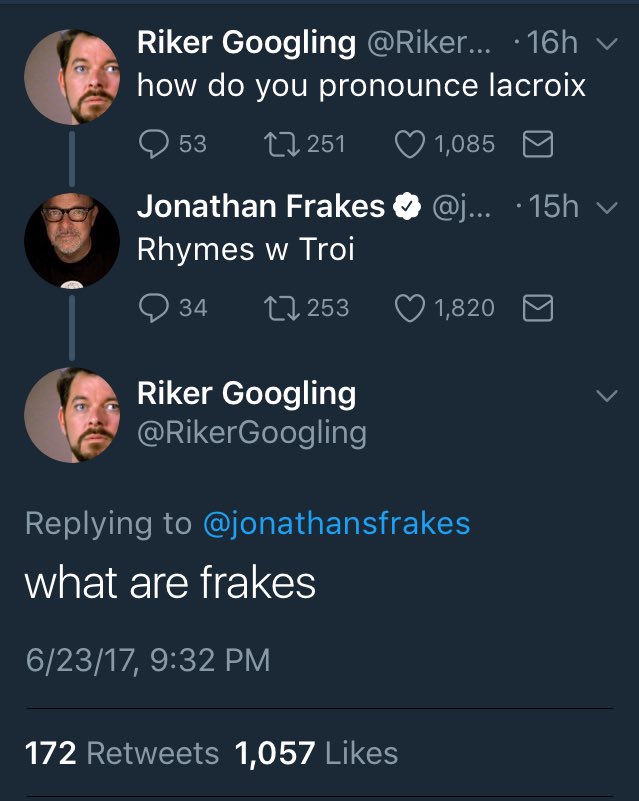Reply to the "Rhymes w Troi" tweet
Image resolution: width=639 pixels, height=801 pixels.
tap(153, 308)
